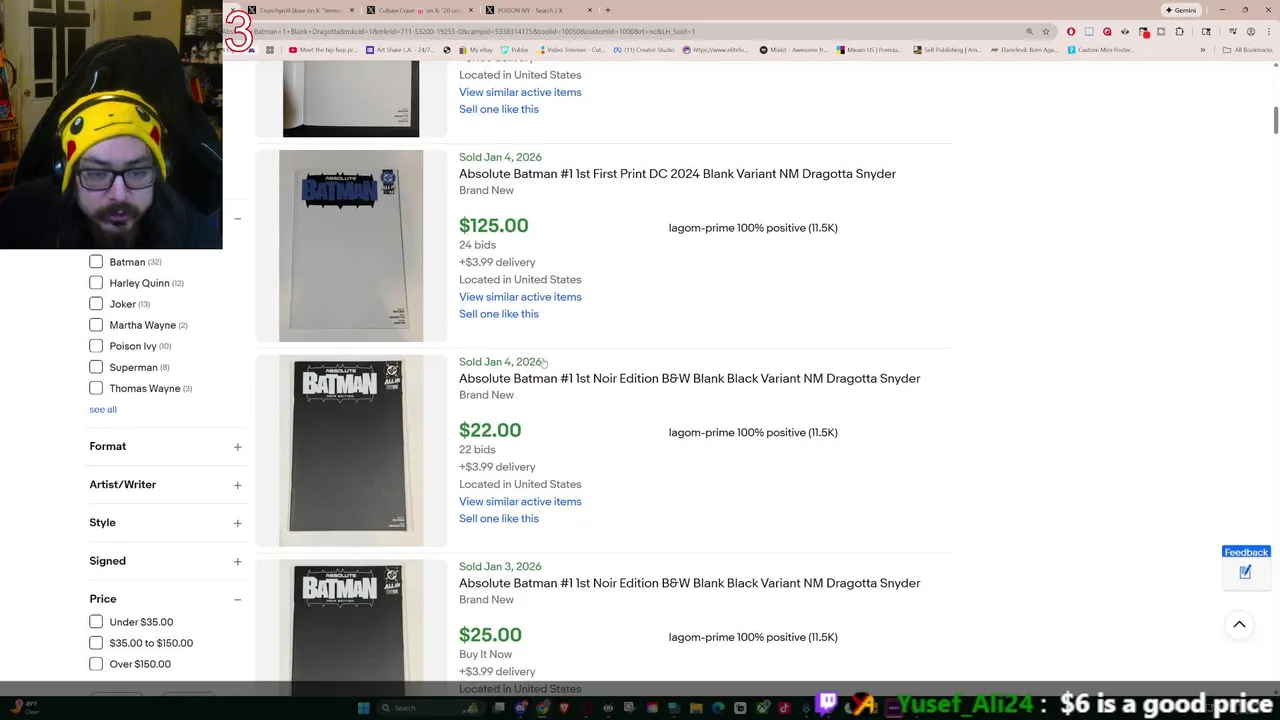The height and width of the screenshot is (720, 1280).
Task: Open the Publer bookmark
Action: 514,50
